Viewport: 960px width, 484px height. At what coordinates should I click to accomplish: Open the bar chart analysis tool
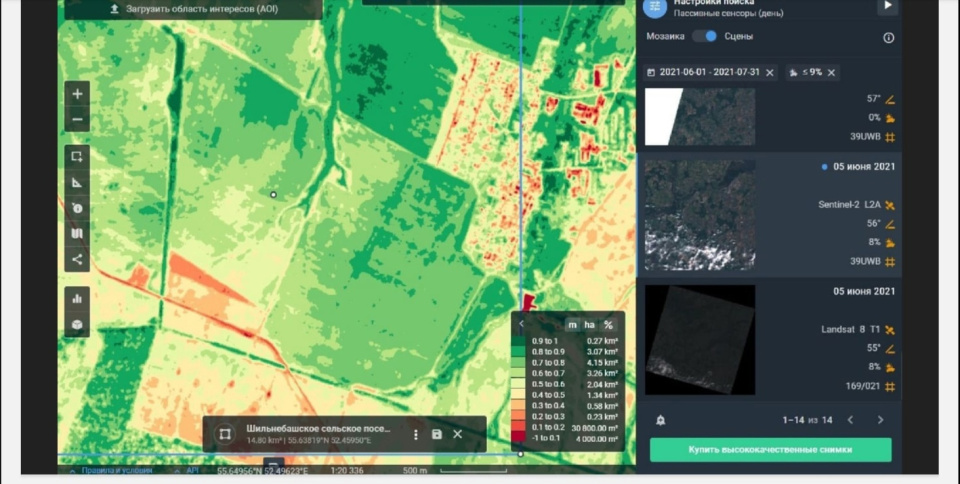pos(77,299)
